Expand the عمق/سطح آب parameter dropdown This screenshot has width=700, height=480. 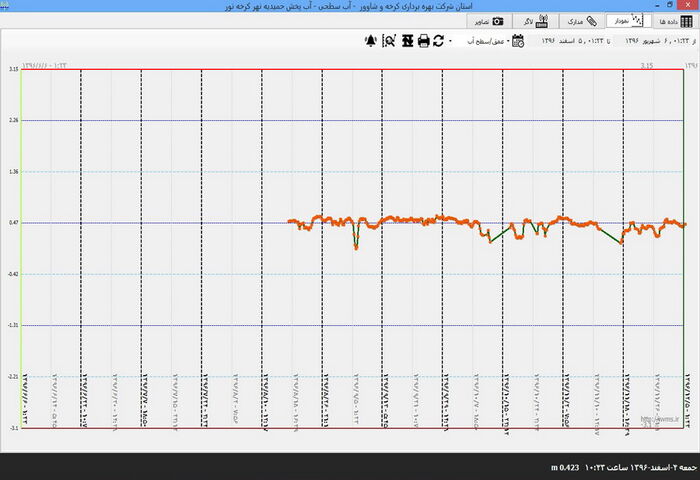(x=488, y=41)
